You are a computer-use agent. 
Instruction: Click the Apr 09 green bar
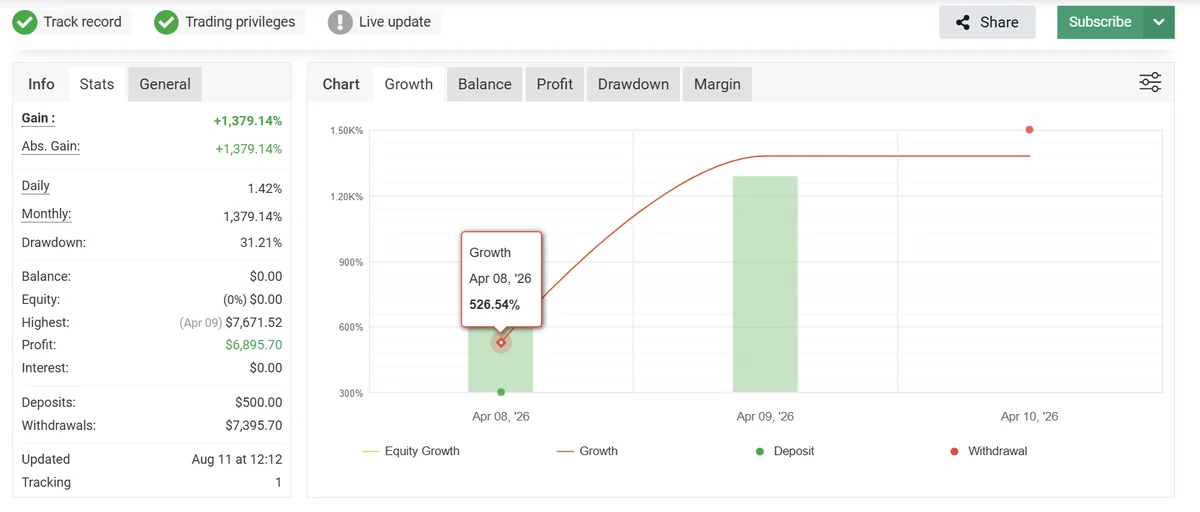tap(765, 284)
